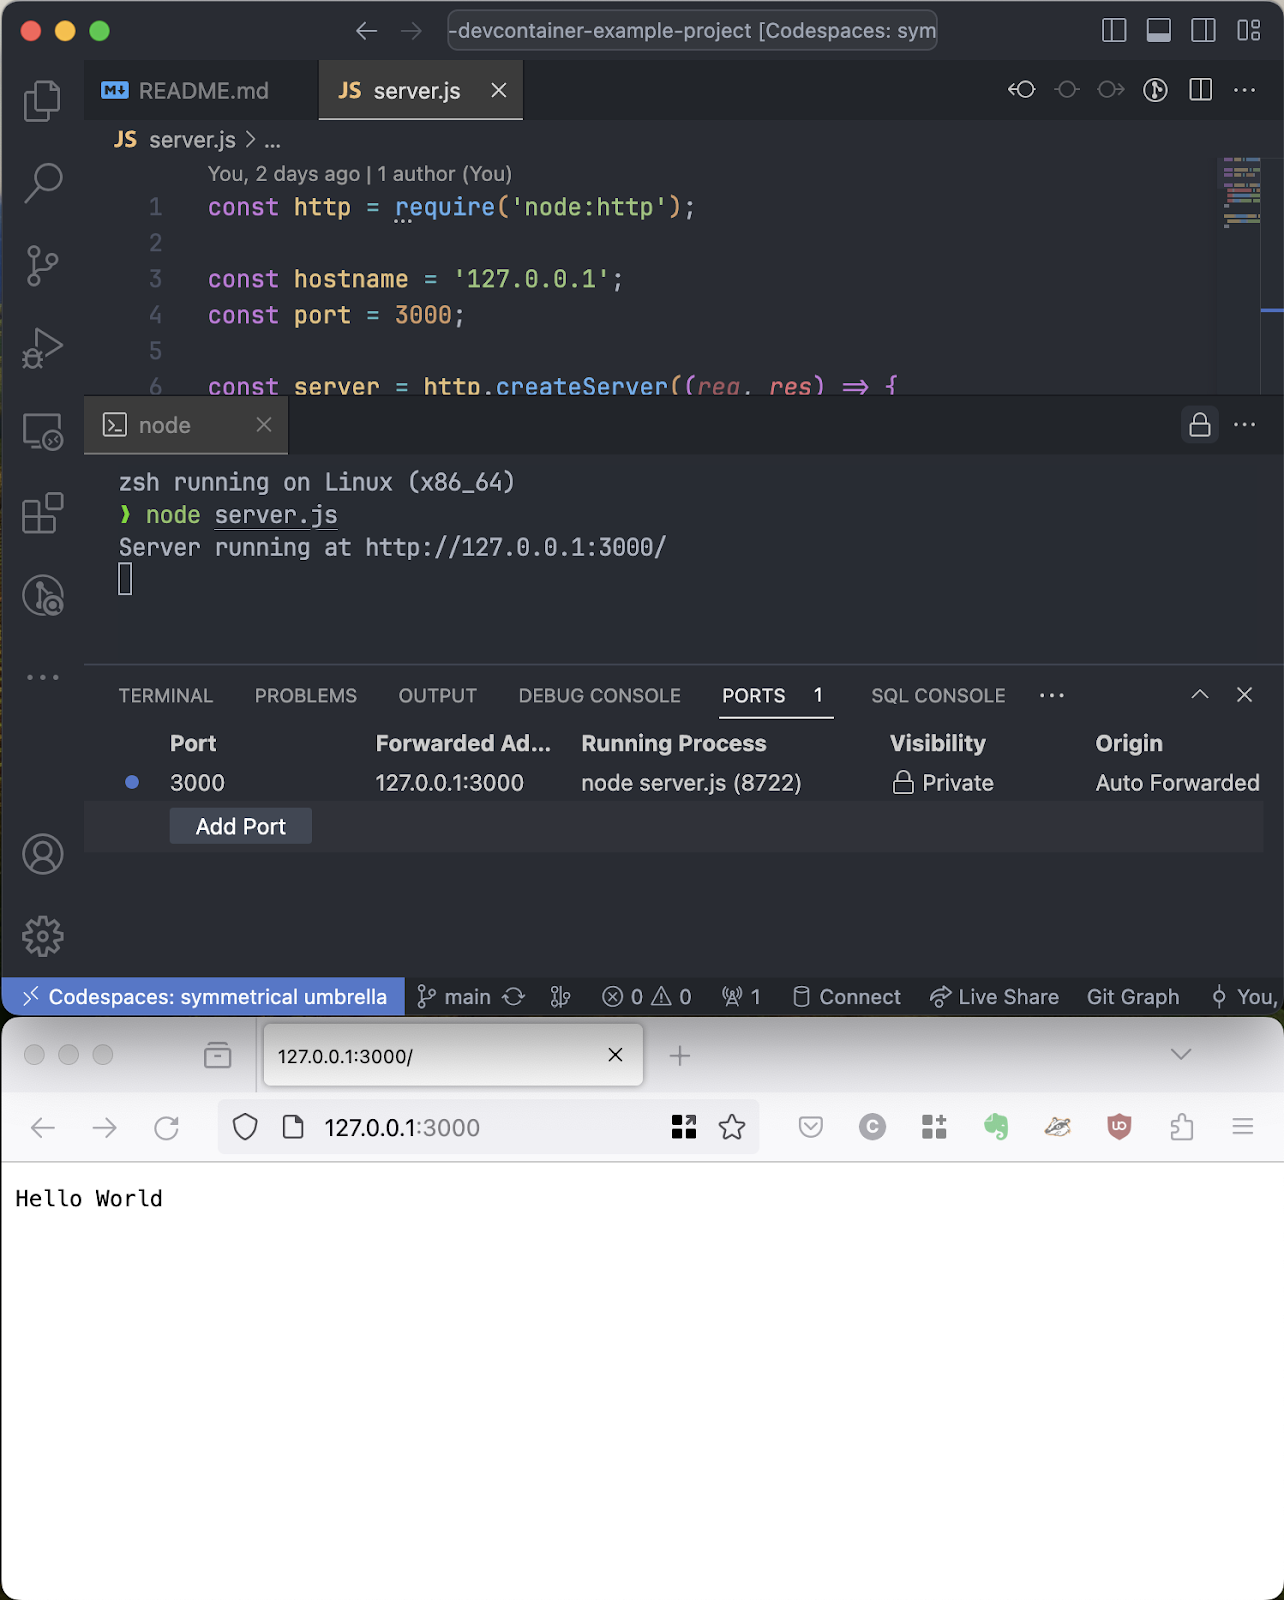Open Firefox tab overview icon

[x=217, y=1055]
